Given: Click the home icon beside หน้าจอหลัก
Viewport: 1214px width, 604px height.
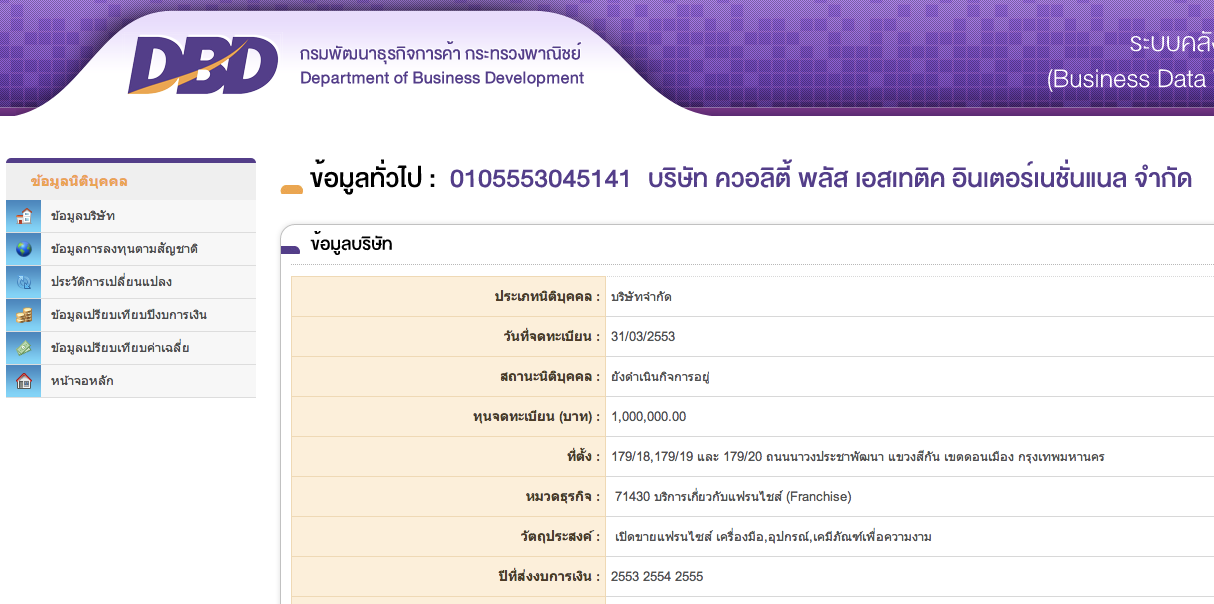Looking at the screenshot, I should (24, 381).
